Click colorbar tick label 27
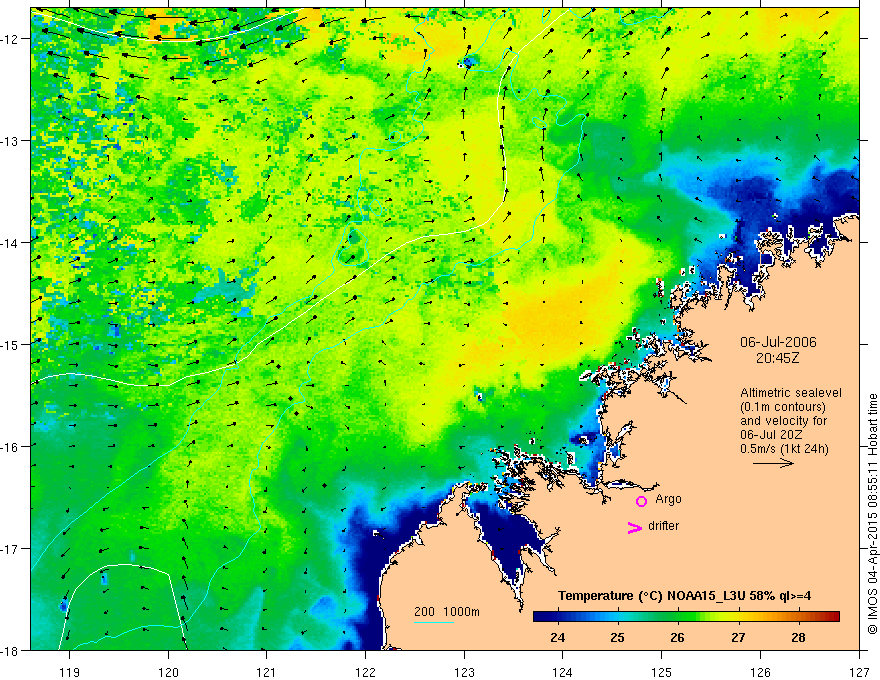880x680 pixels. (738, 637)
